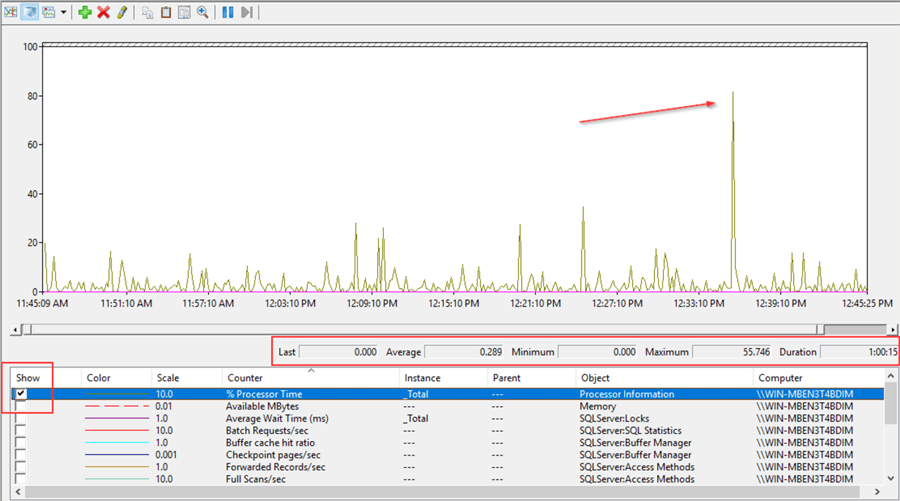Click the 0.001 scale value for Checkpoint pages/sec

click(166, 455)
